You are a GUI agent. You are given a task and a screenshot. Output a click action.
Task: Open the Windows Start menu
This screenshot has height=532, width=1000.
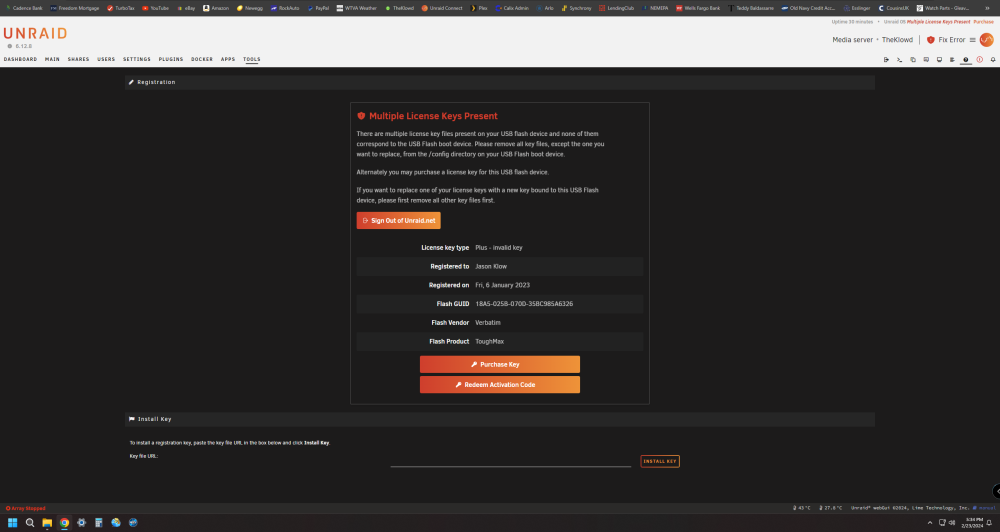12,522
